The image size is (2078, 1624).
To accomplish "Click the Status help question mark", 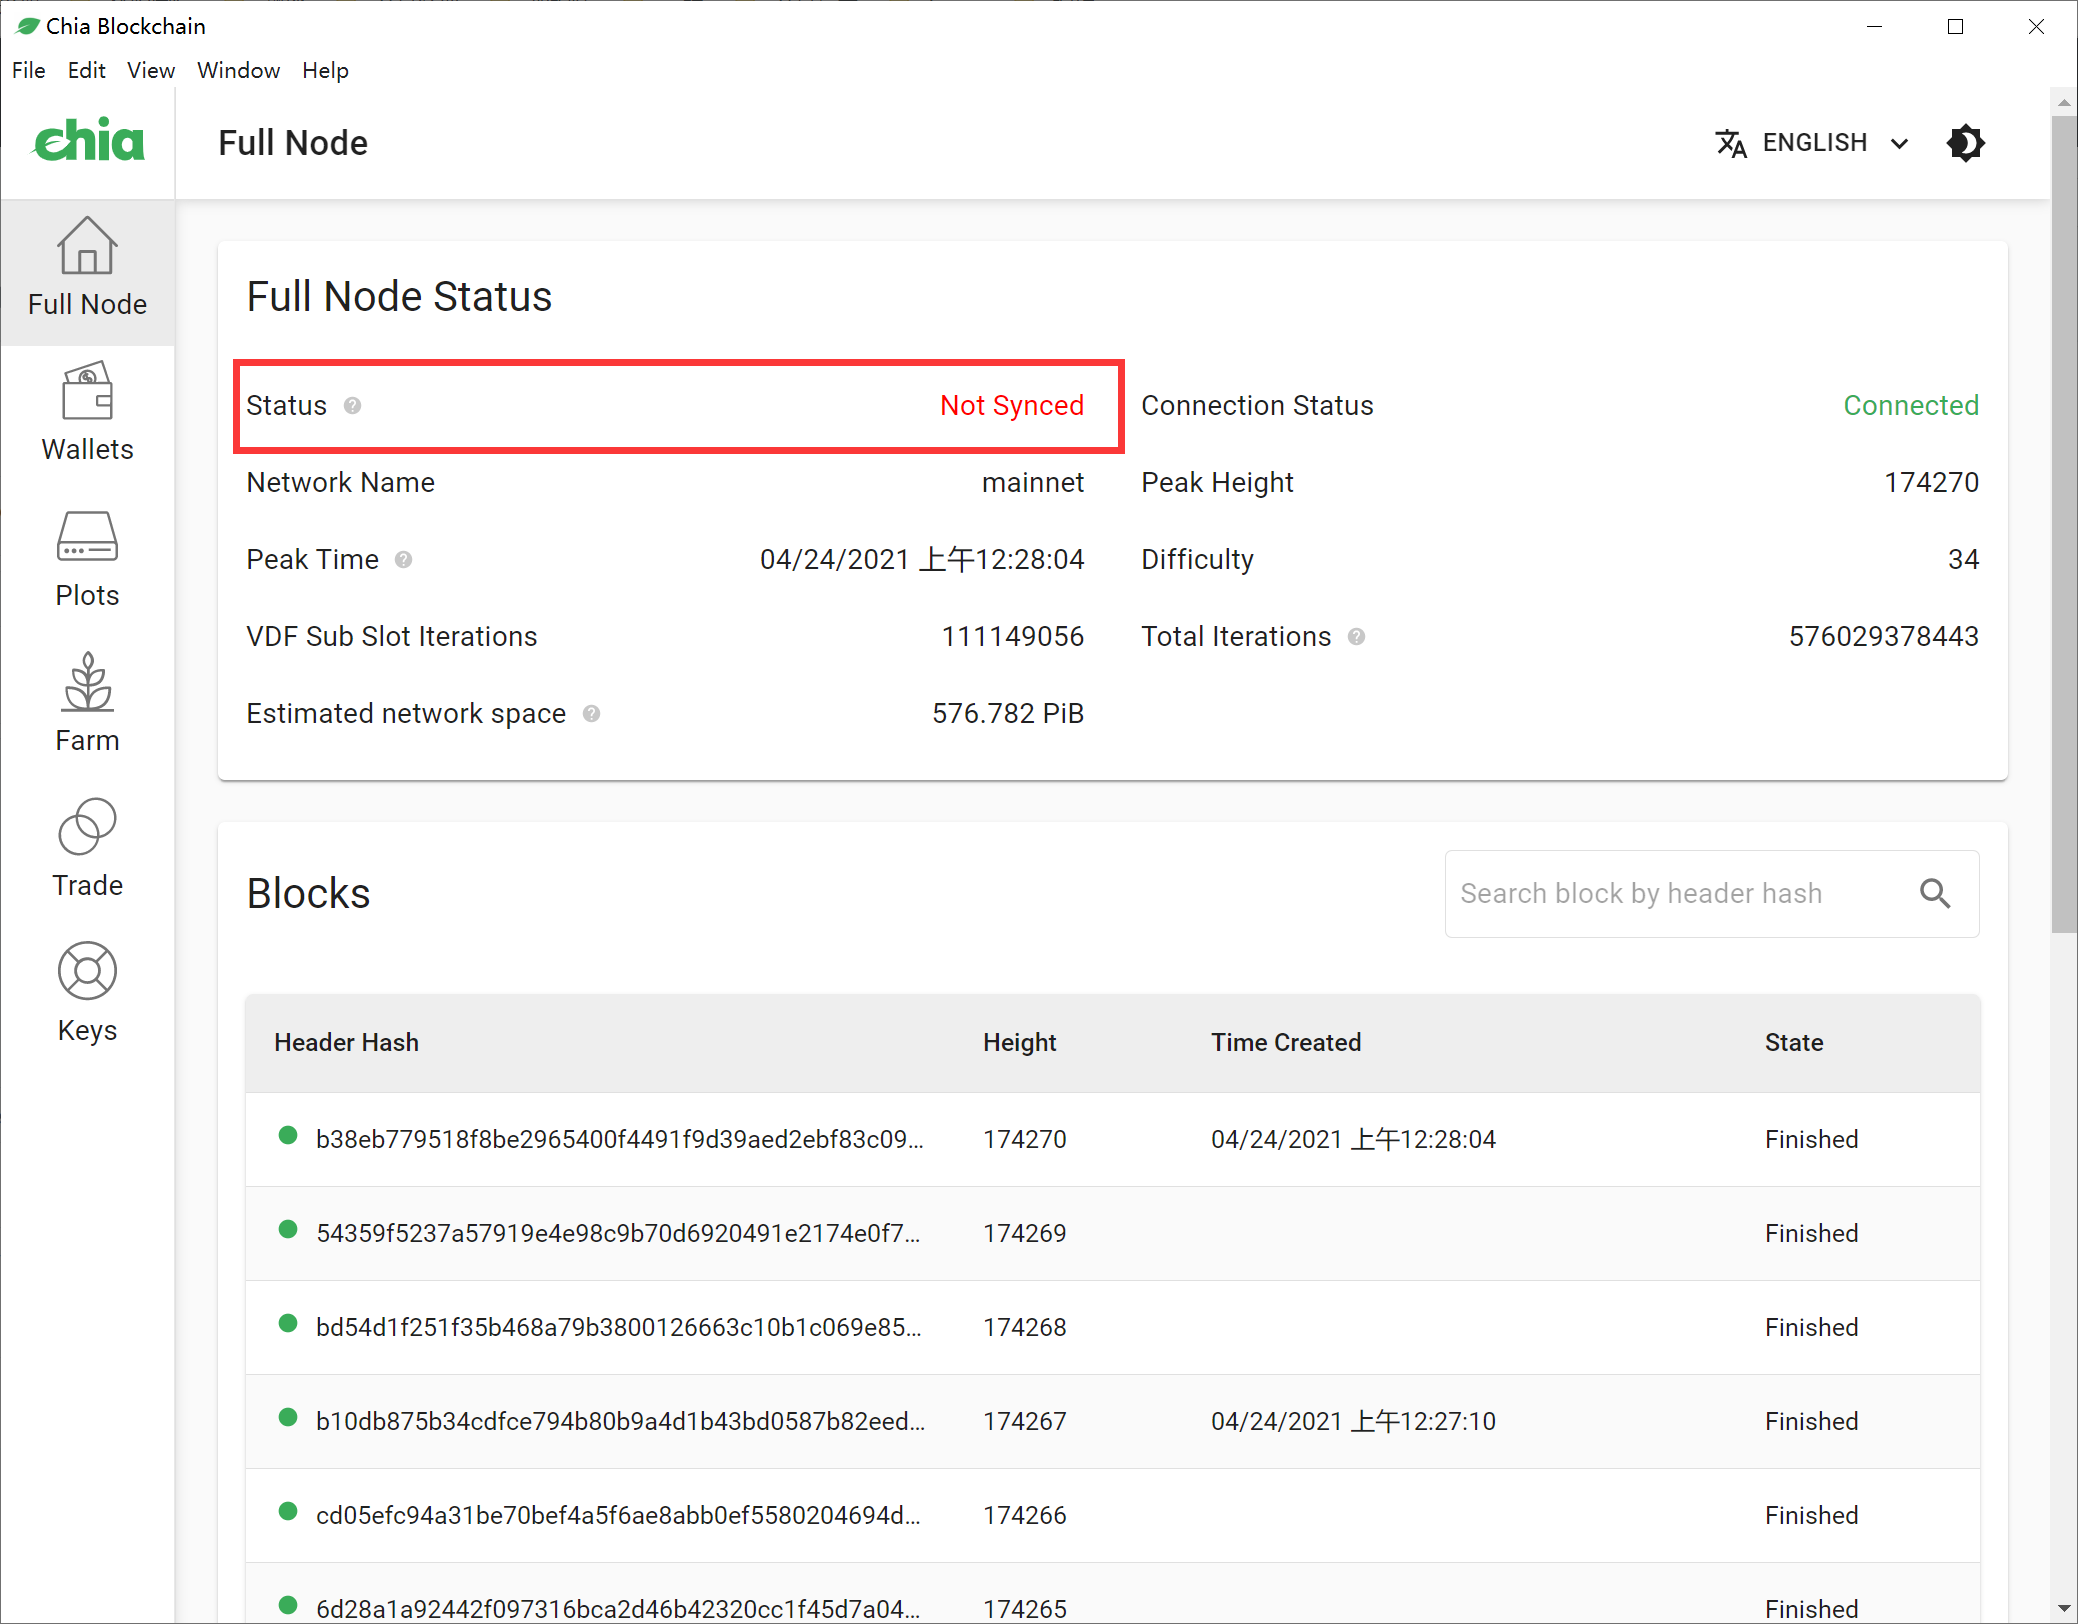I will tap(352, 406).
